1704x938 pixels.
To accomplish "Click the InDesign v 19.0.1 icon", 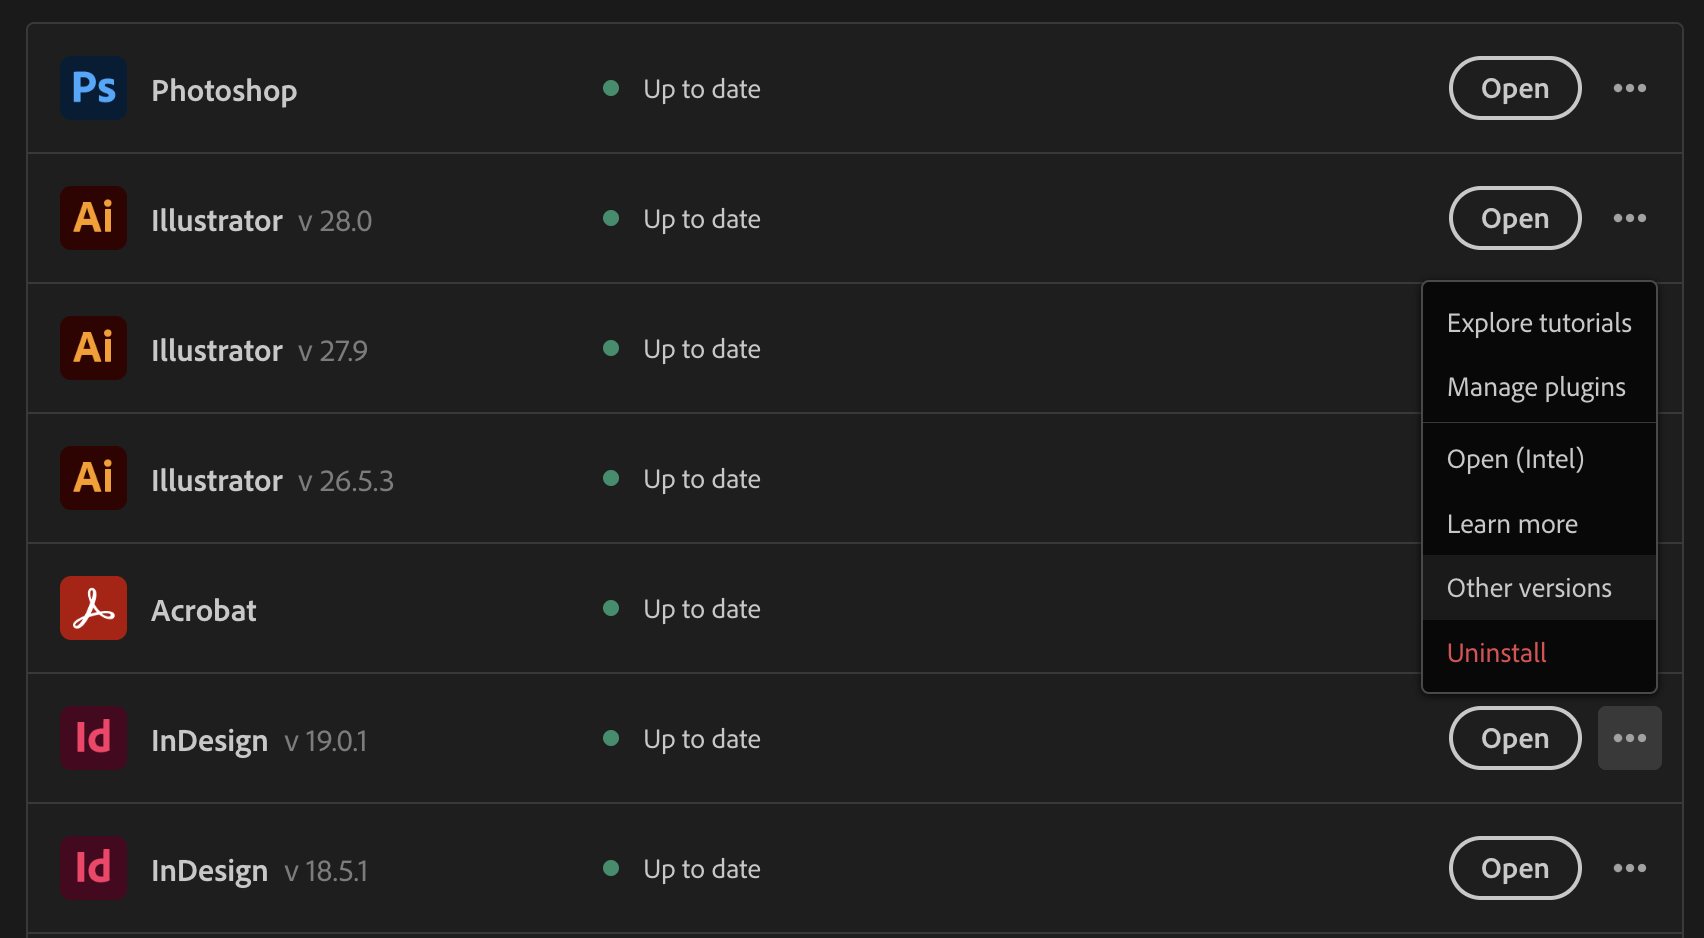I will (93, 738).
